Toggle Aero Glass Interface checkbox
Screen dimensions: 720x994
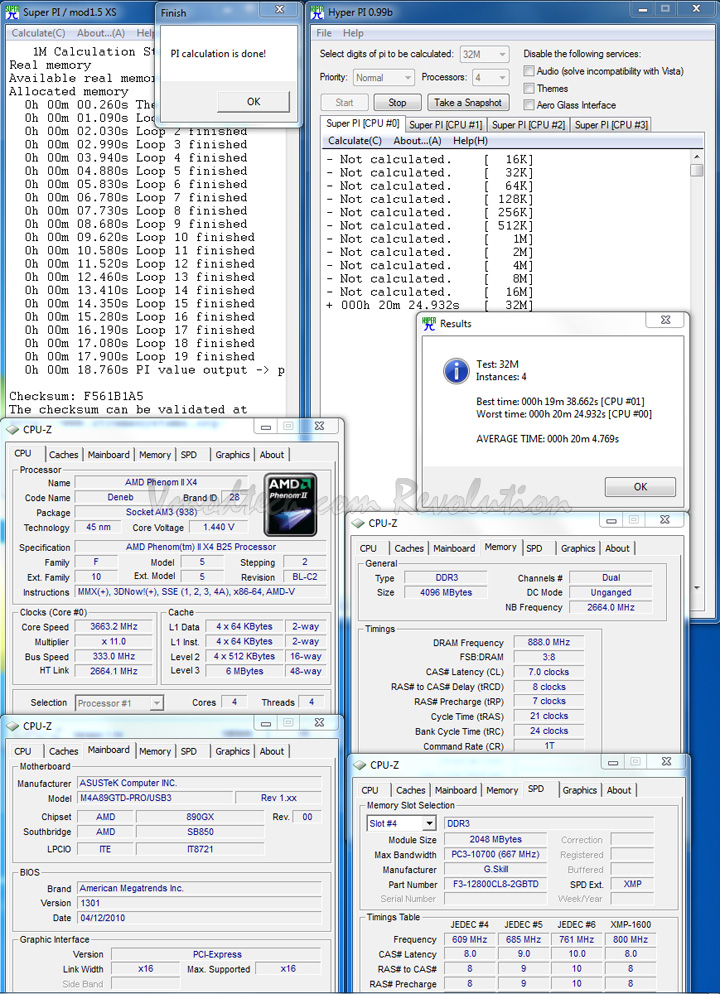click(529, 105)
